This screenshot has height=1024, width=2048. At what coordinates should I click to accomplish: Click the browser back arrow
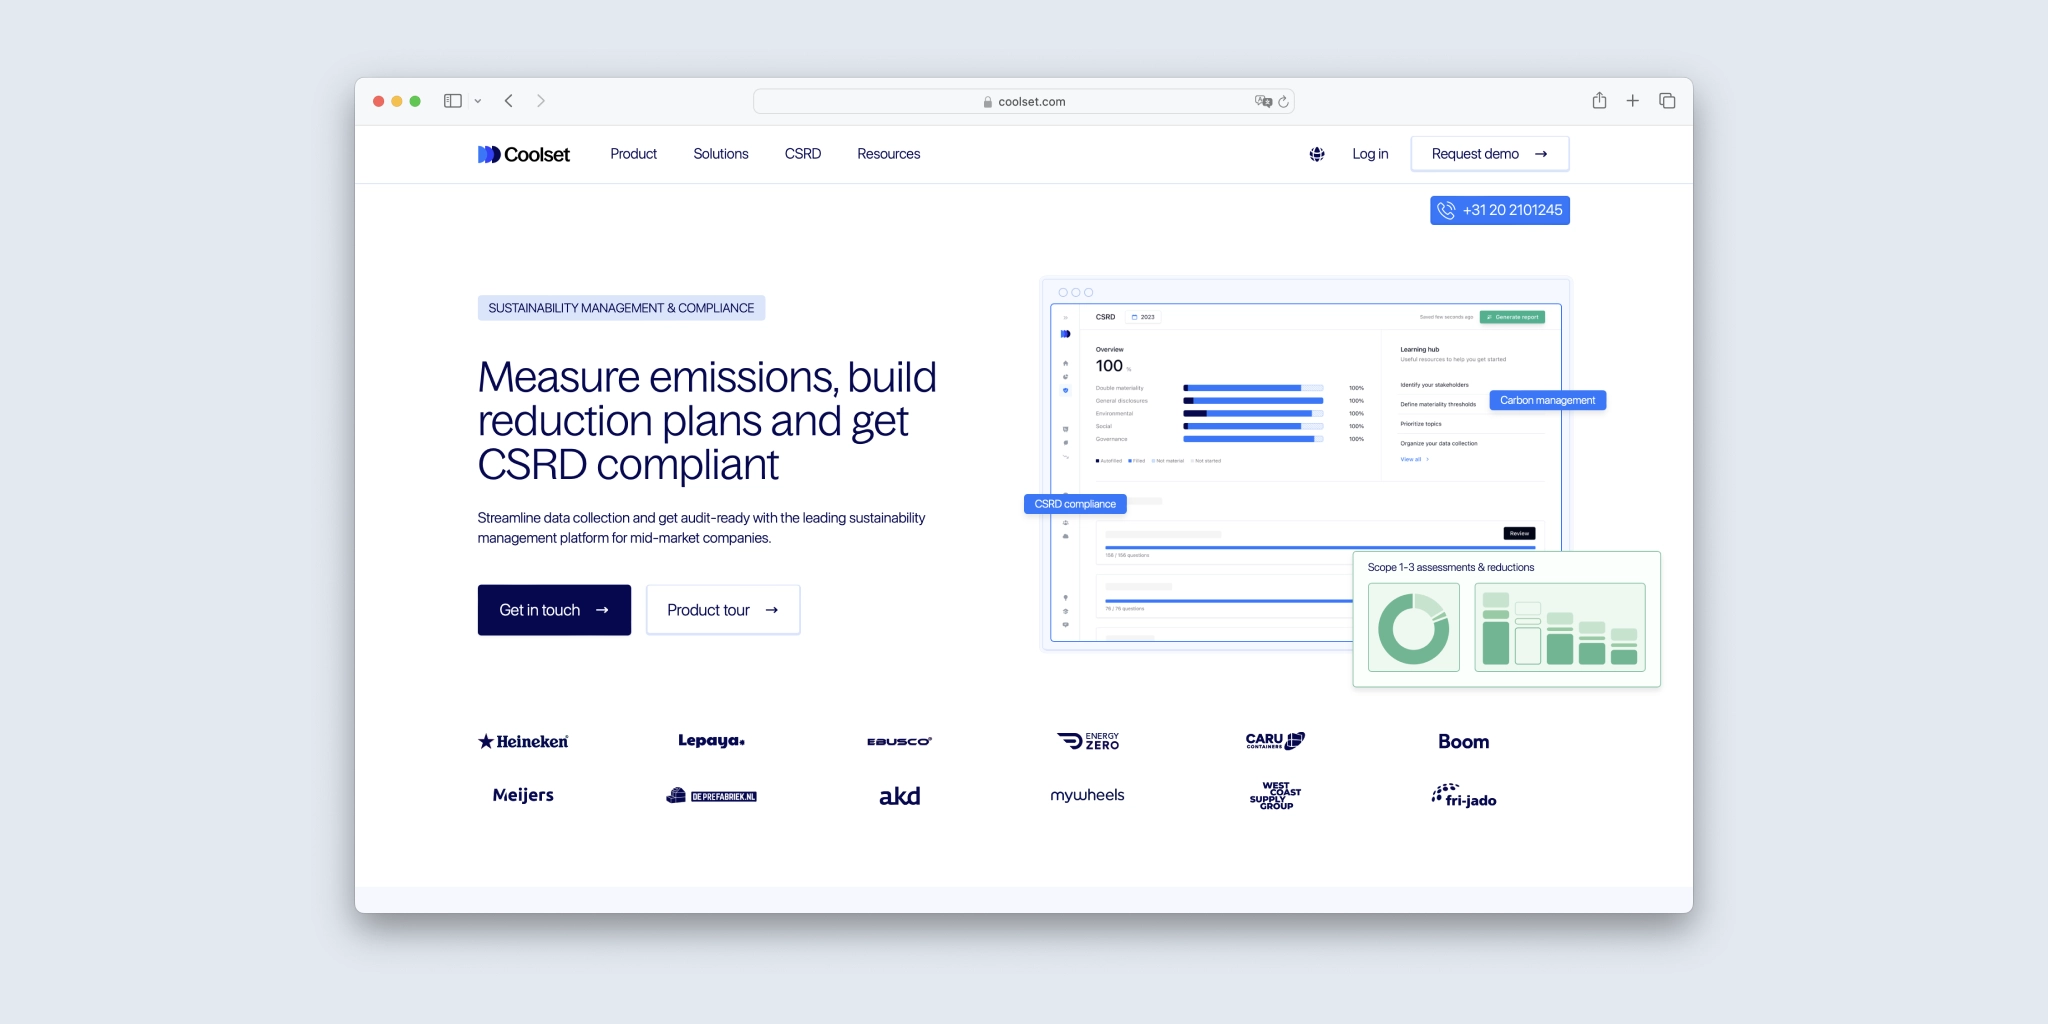(x=510, y=100)
